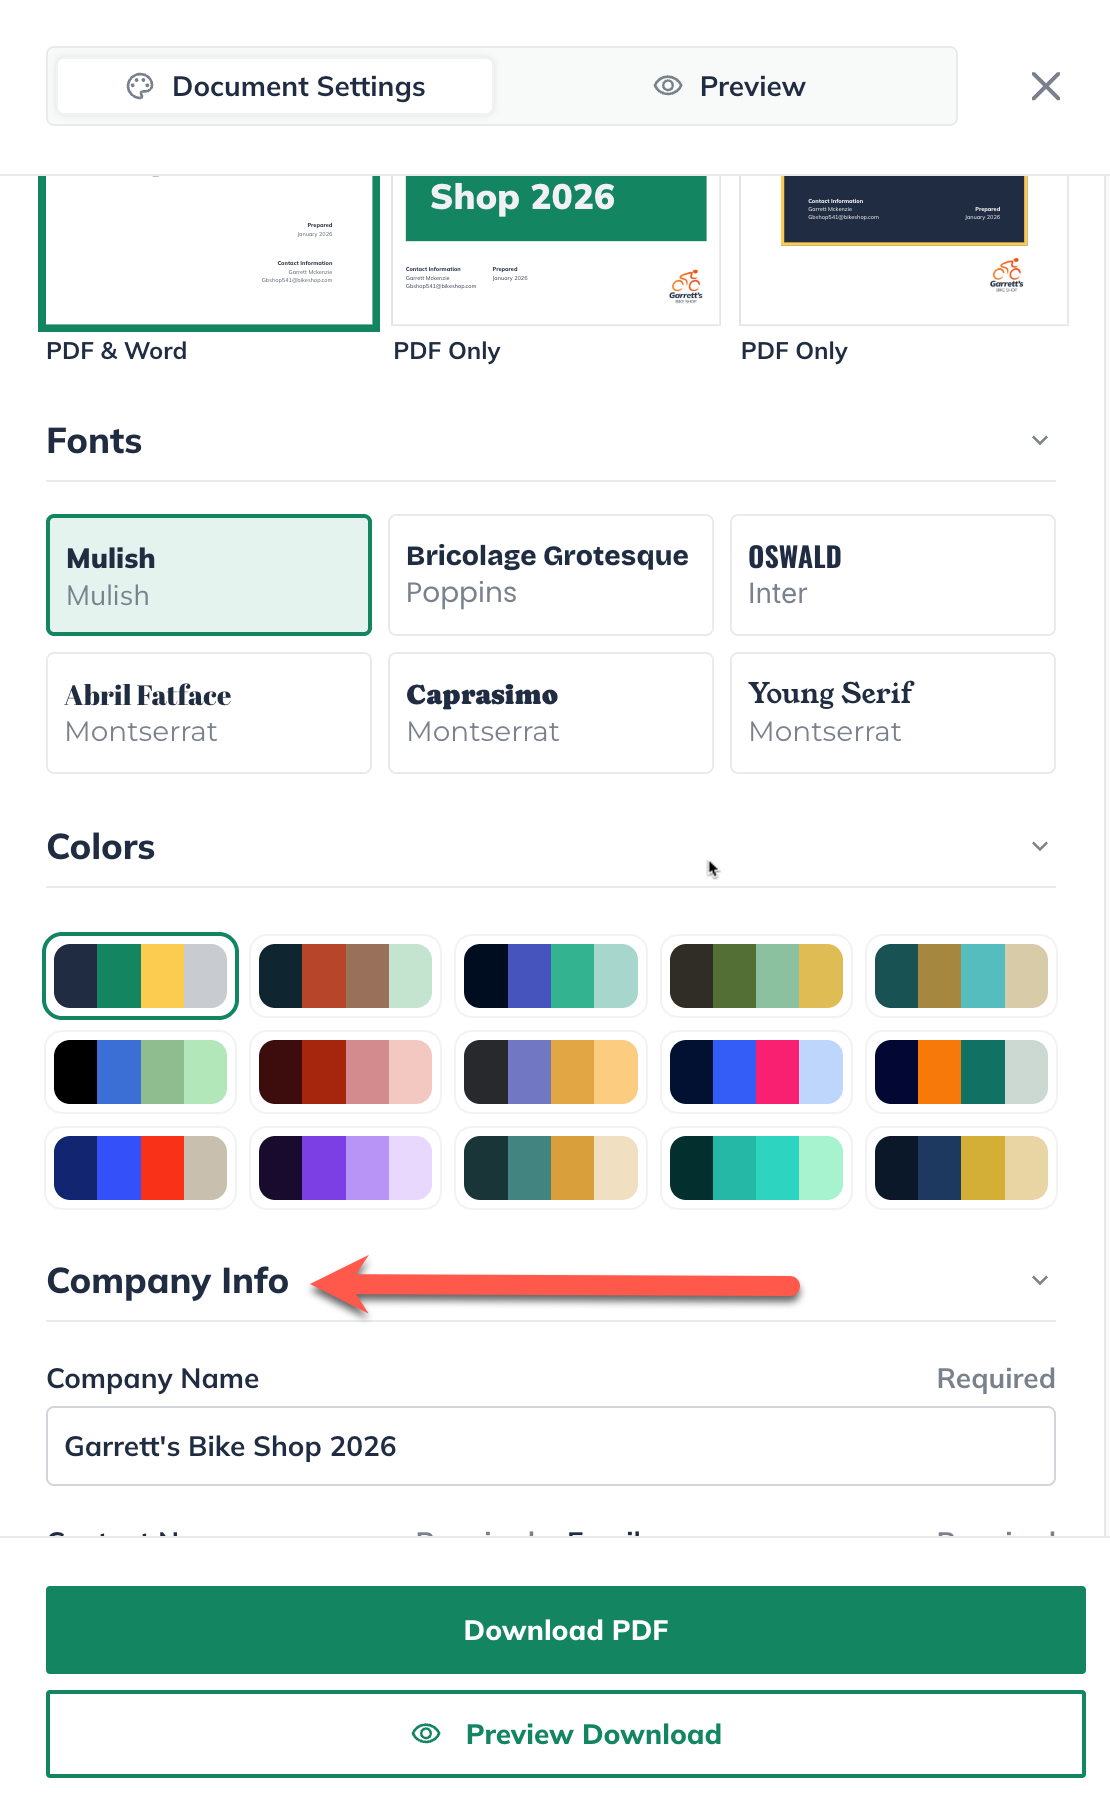Select the Young Serif font combination
Viewport: 1110px width, 1812px height.
coord(892,713)
